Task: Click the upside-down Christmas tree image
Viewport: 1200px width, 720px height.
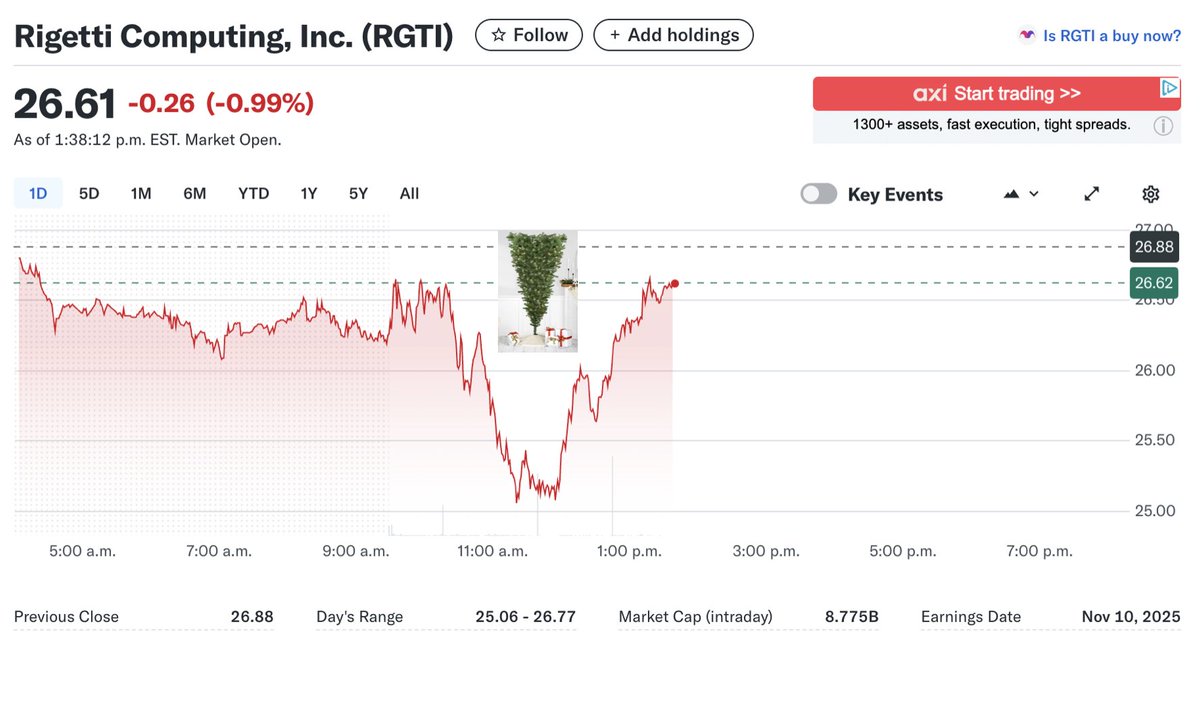Action: coord(538,291)
